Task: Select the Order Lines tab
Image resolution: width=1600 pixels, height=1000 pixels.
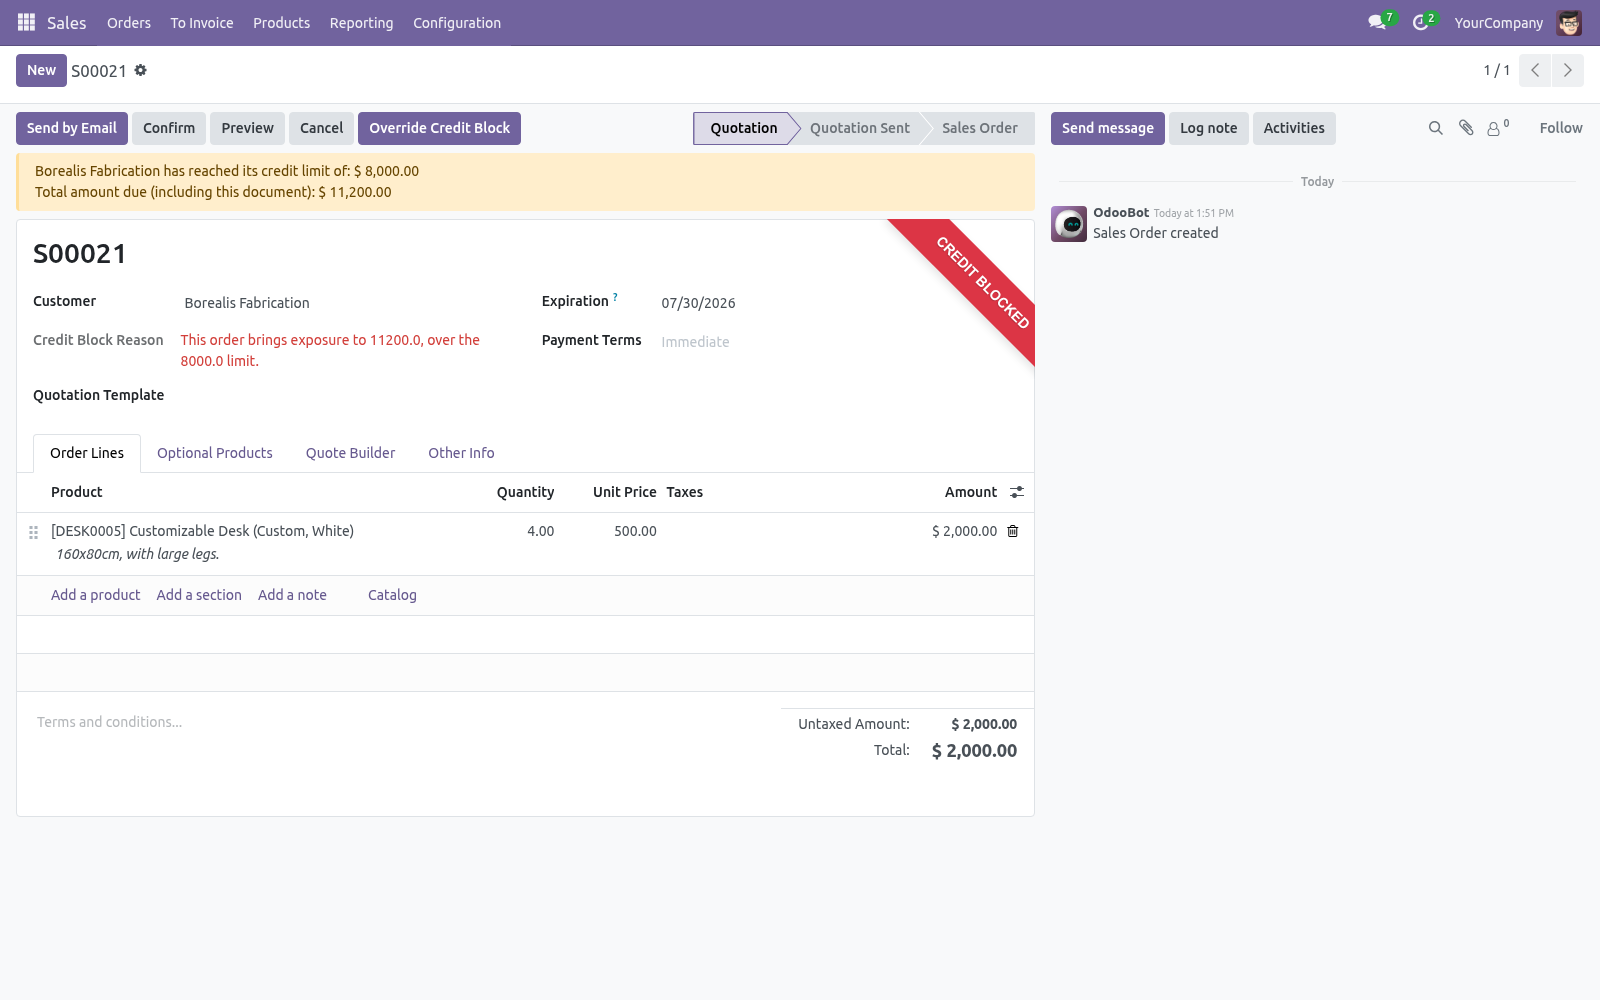Action: [x=87, y=453]
